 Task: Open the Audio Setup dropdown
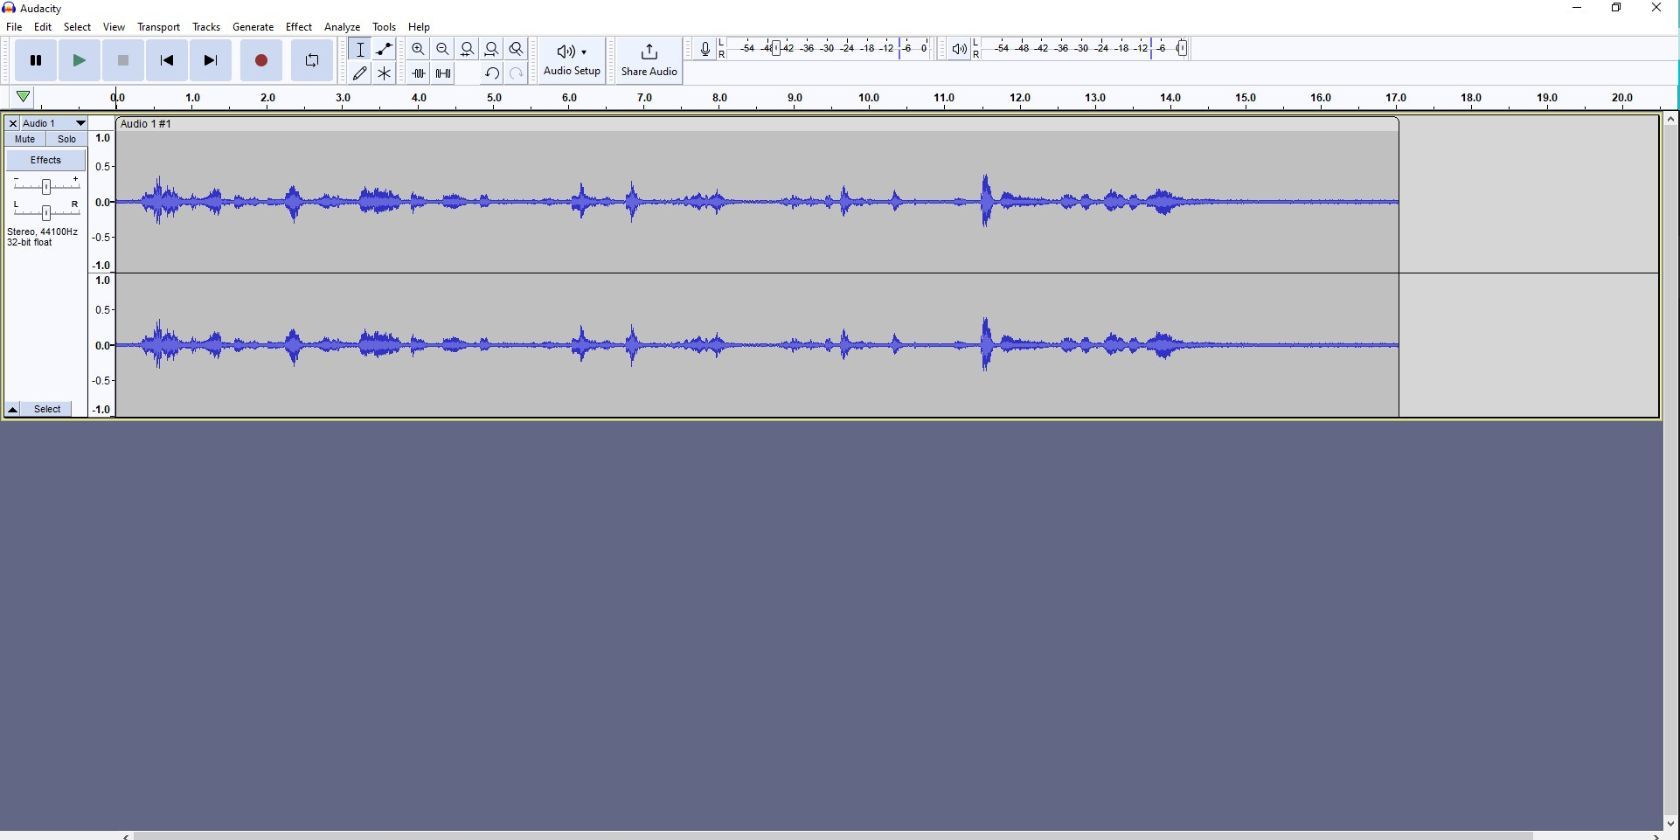572,60
